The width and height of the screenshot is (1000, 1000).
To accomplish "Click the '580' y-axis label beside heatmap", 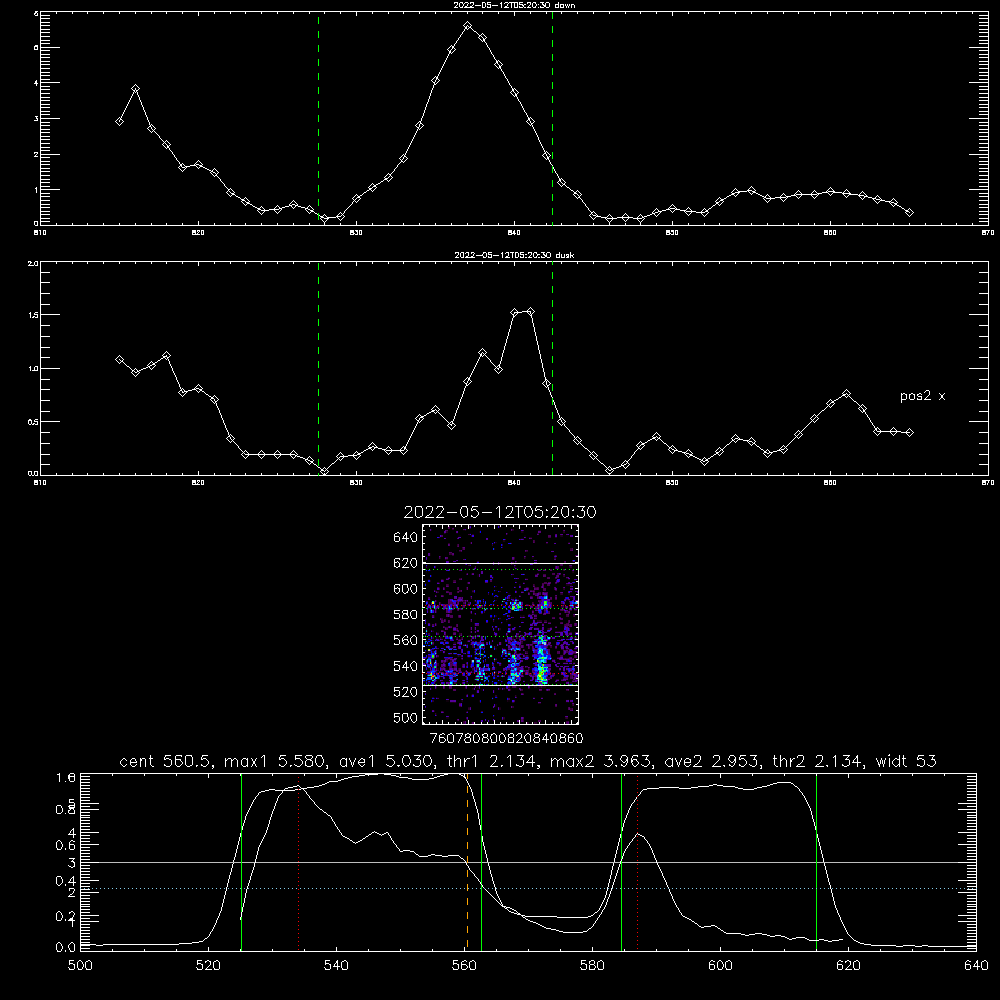I will [x=405, y=615].
